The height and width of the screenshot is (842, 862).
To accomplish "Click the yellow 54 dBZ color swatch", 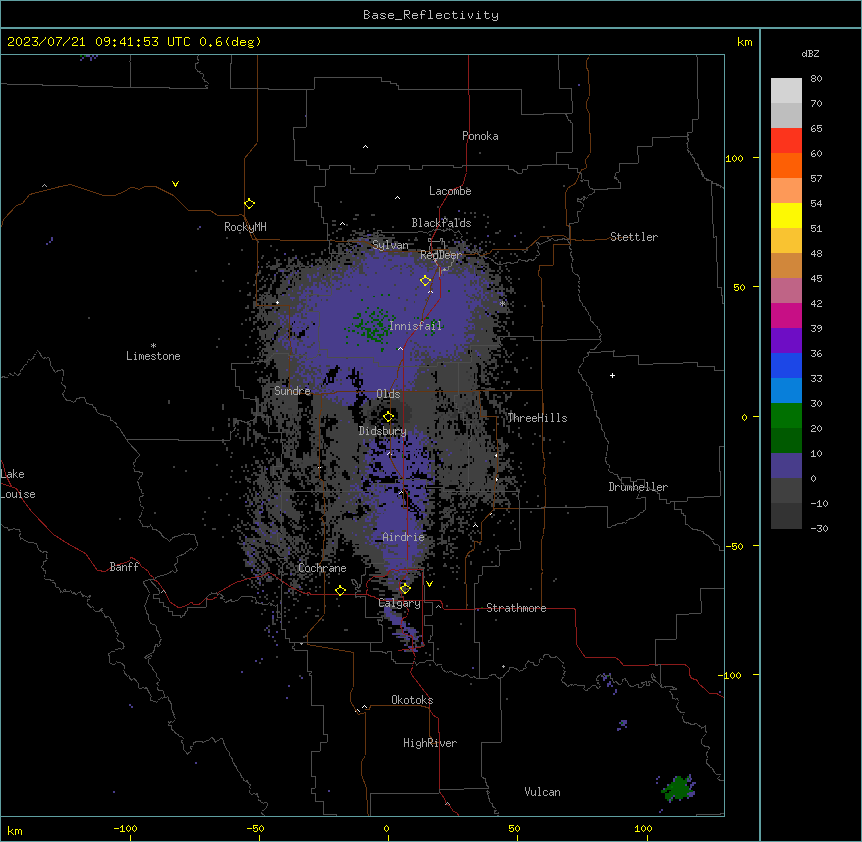I will (x=786, y=215).
